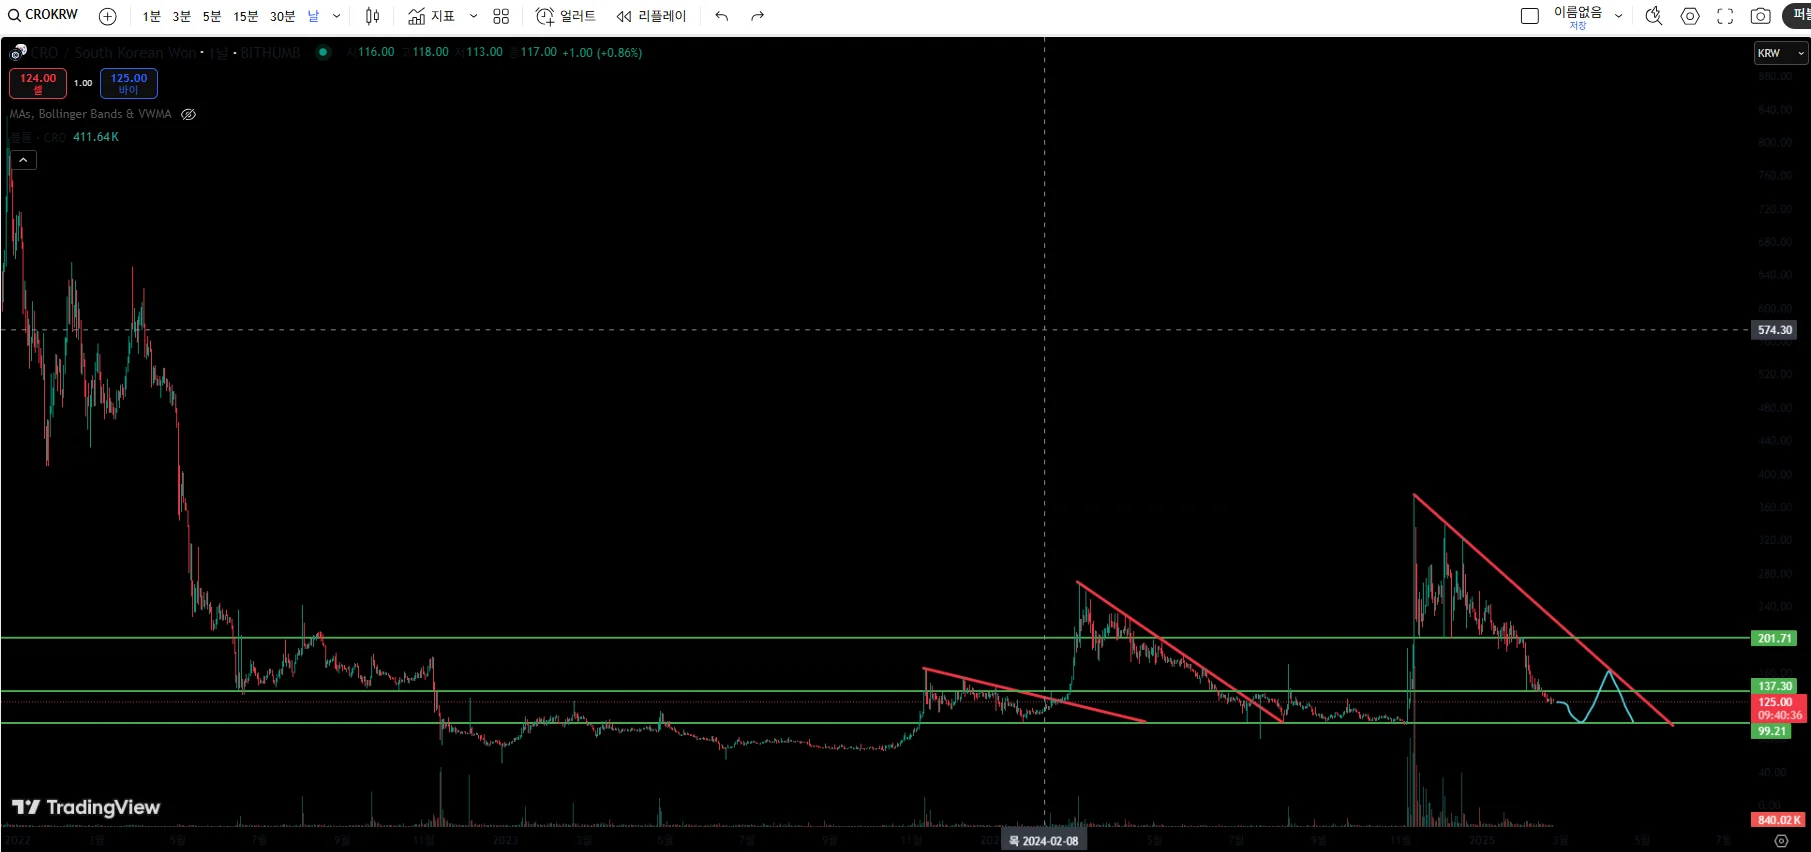Open the KRW currency dropdown
Screen dimensions: 1811x852
1781,53
